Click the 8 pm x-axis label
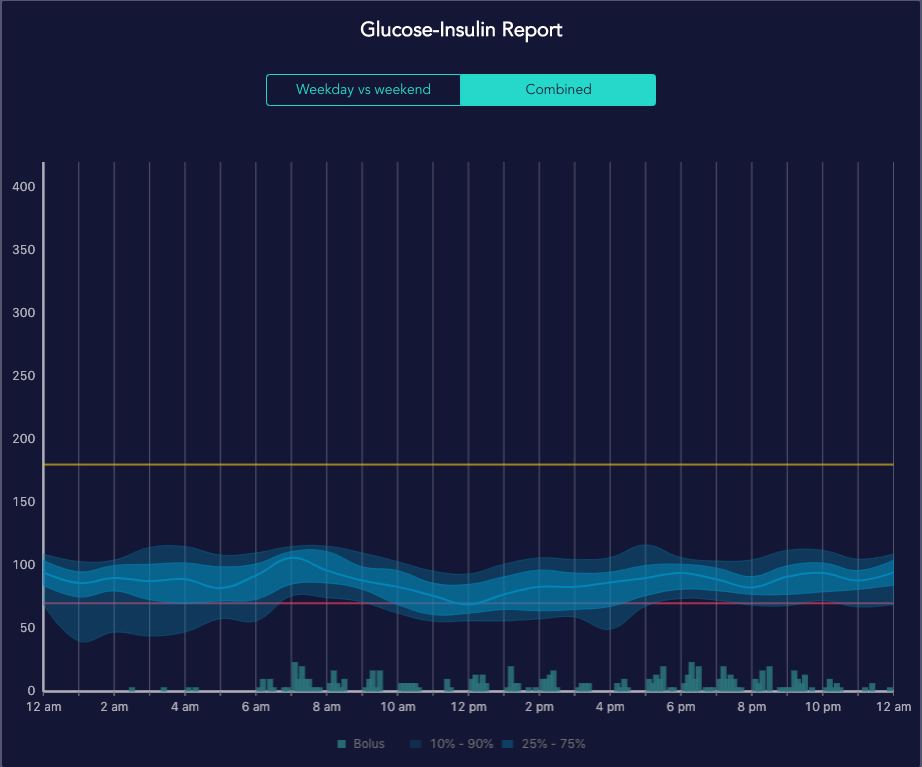Screen dimensions: 922x767 point(752,706)
